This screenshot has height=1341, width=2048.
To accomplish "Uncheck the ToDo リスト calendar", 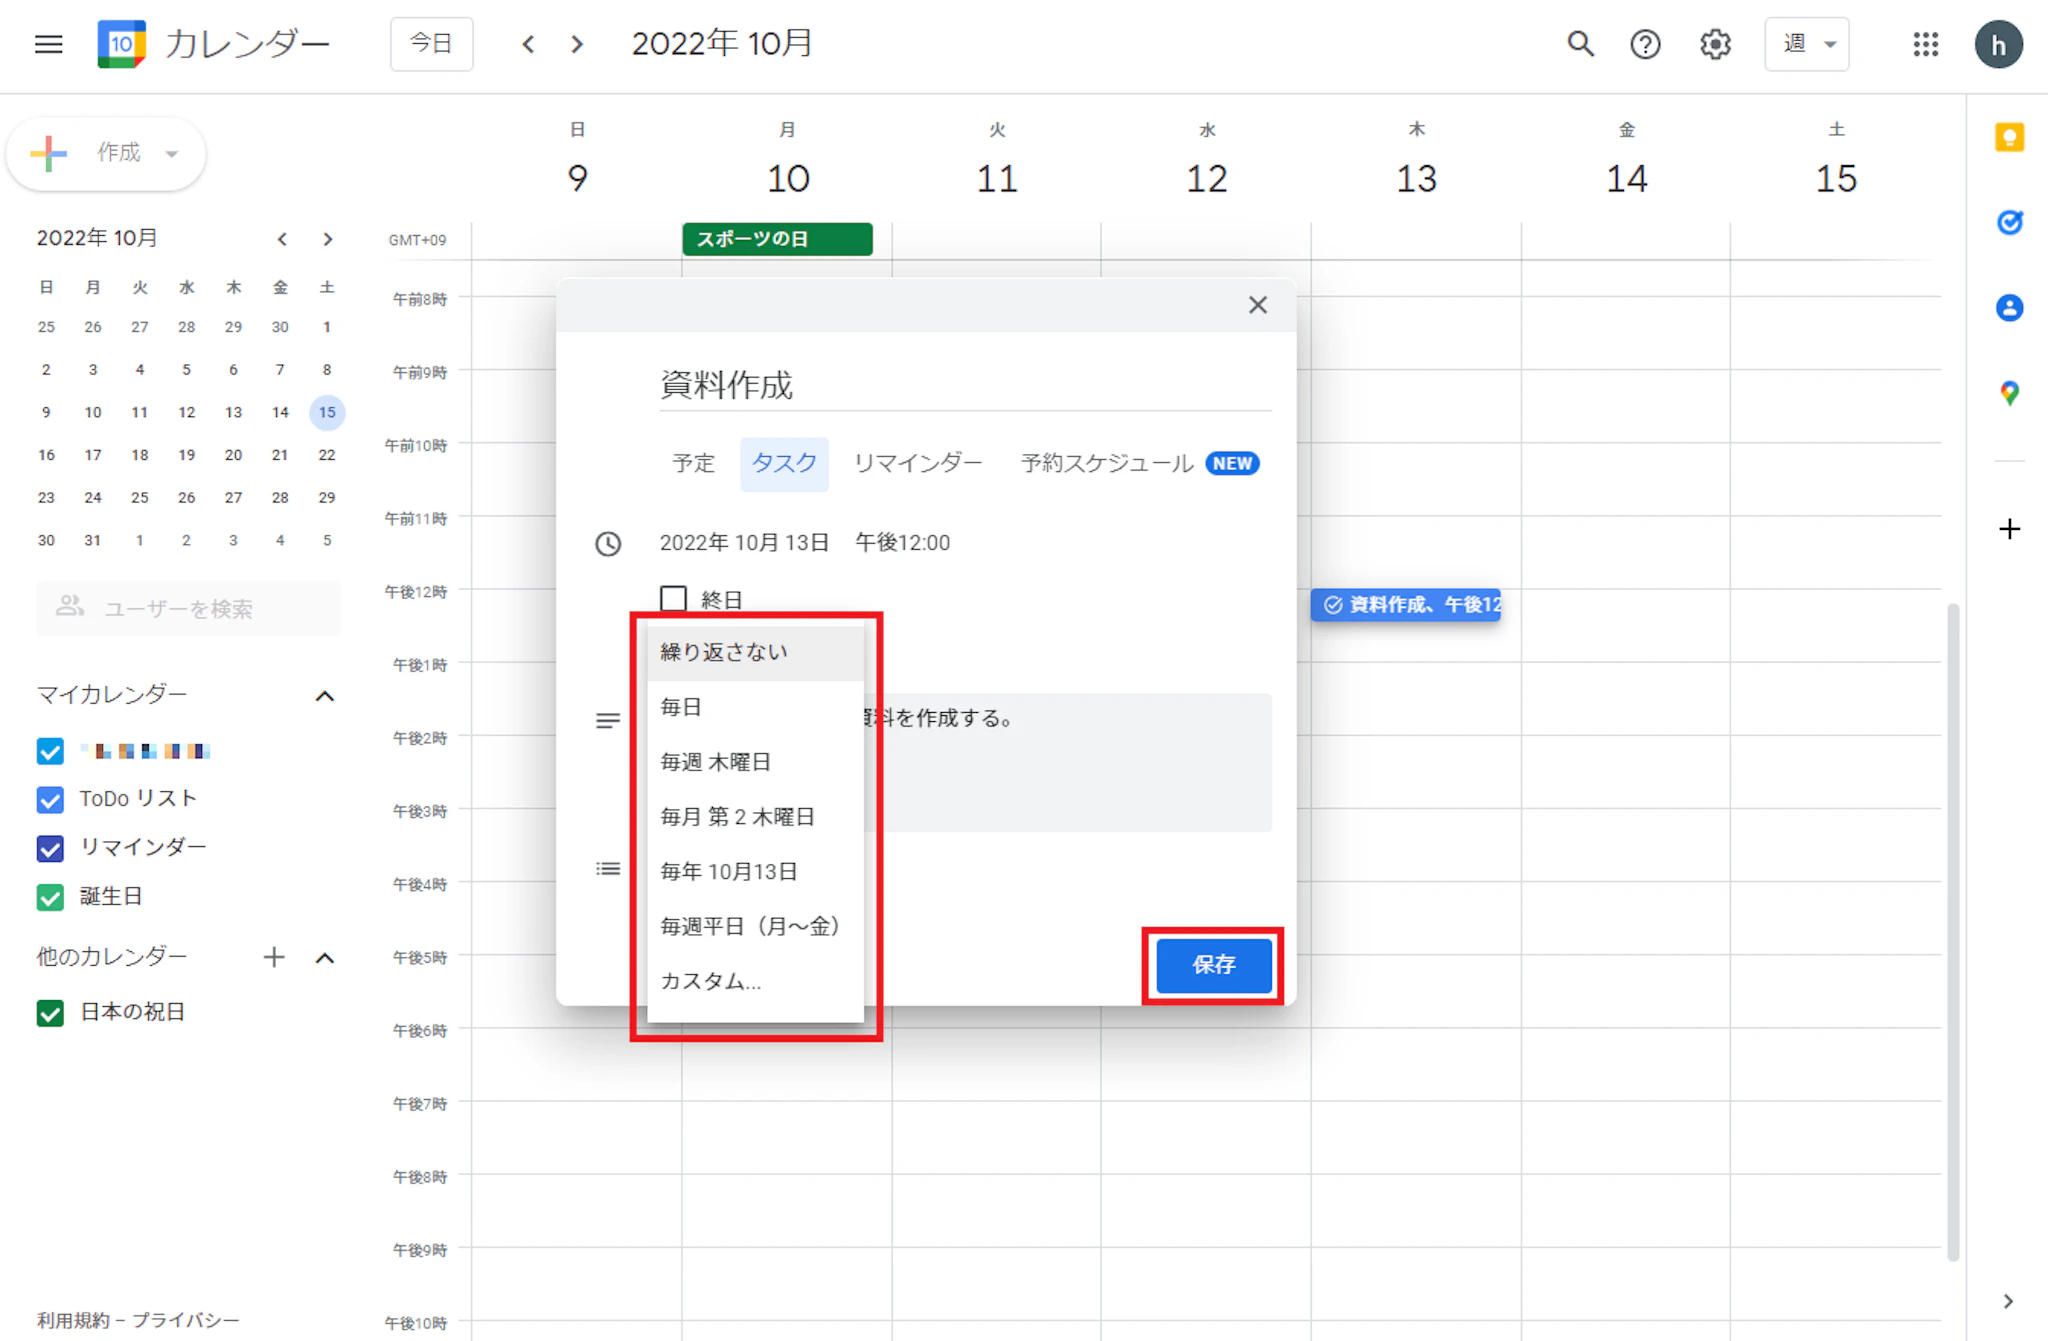I will [x=50, y=799].
